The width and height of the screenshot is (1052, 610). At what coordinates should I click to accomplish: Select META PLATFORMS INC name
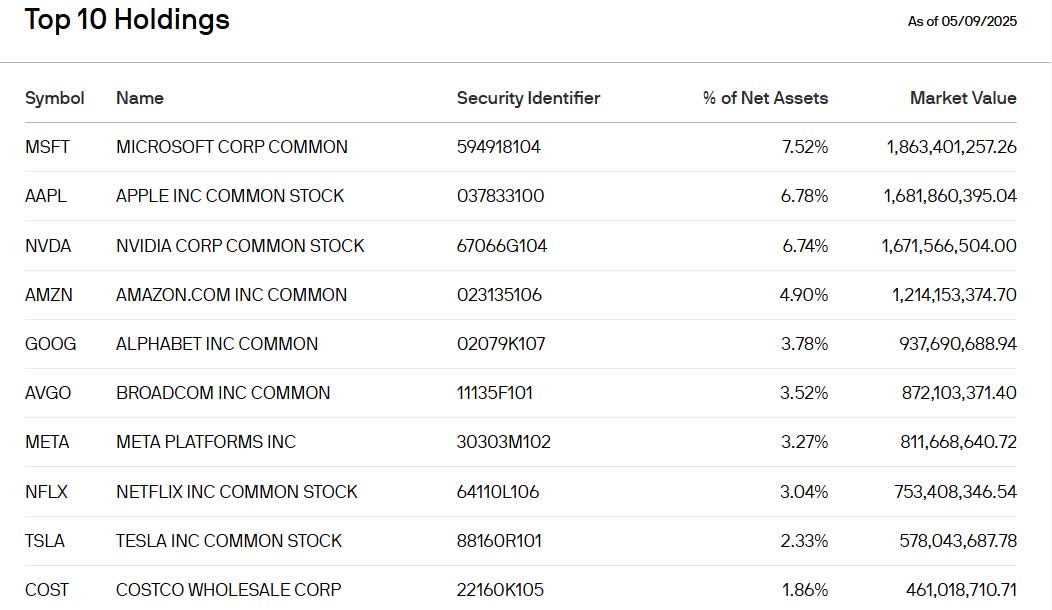206,442
